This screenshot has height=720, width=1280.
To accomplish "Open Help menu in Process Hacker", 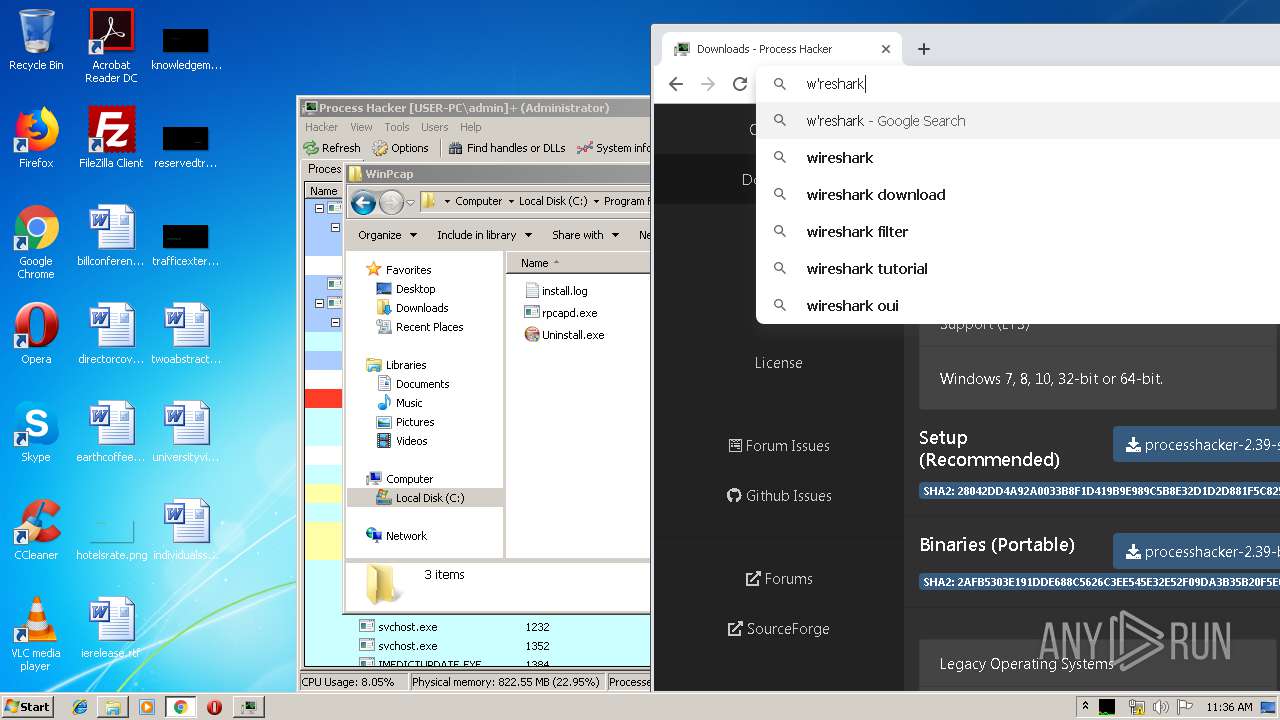I will tap(471, 127).
